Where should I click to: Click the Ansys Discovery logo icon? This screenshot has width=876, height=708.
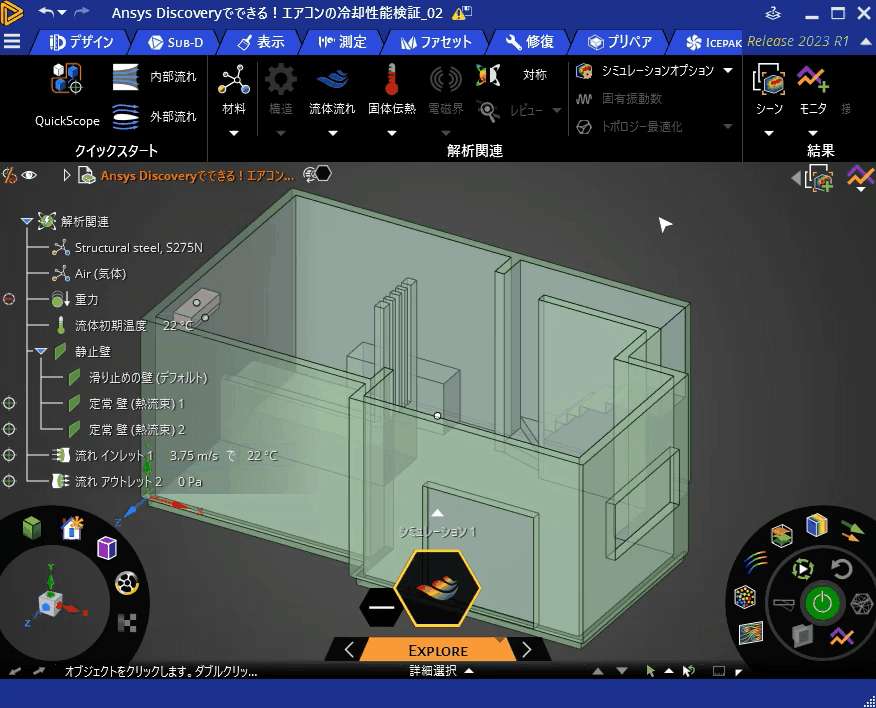click(11, 12)
